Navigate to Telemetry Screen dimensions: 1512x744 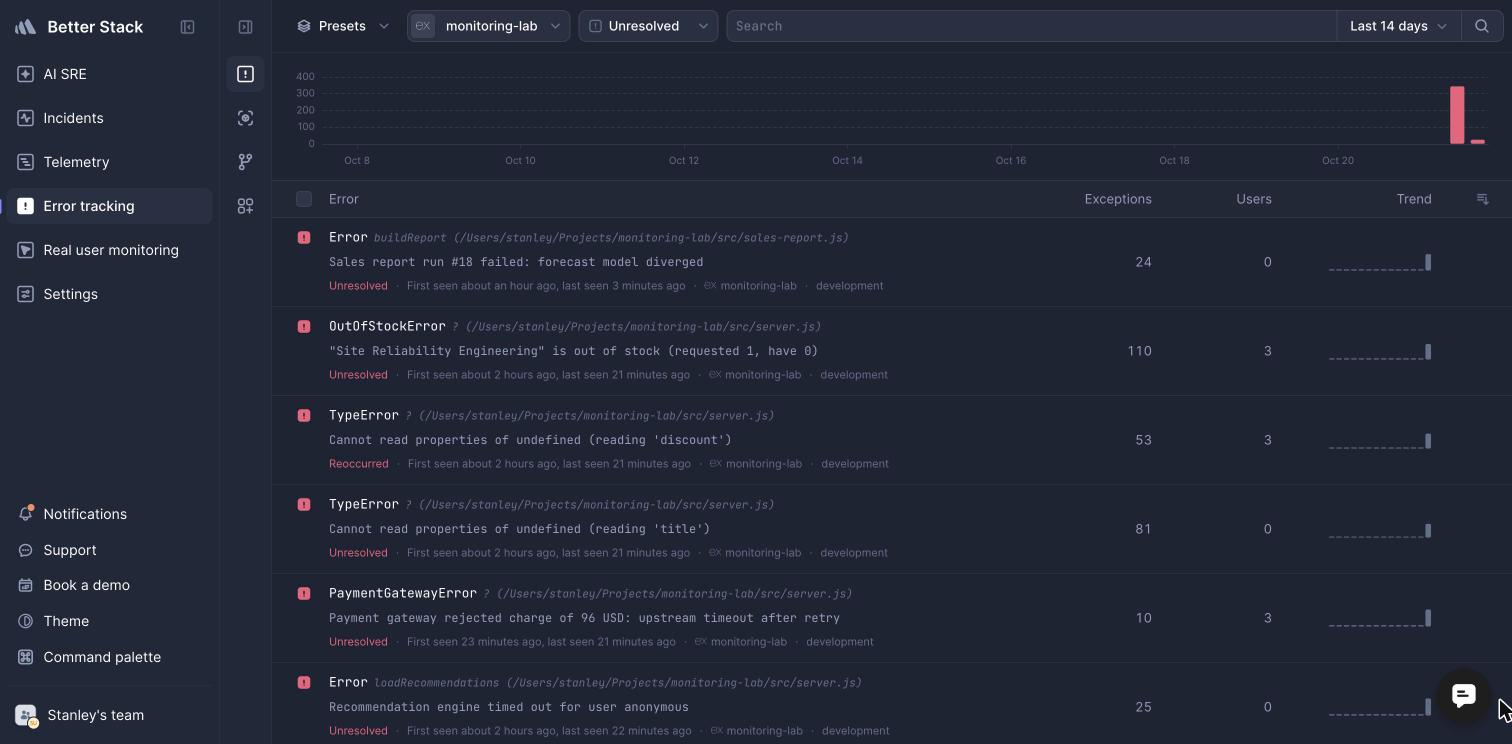109,162
